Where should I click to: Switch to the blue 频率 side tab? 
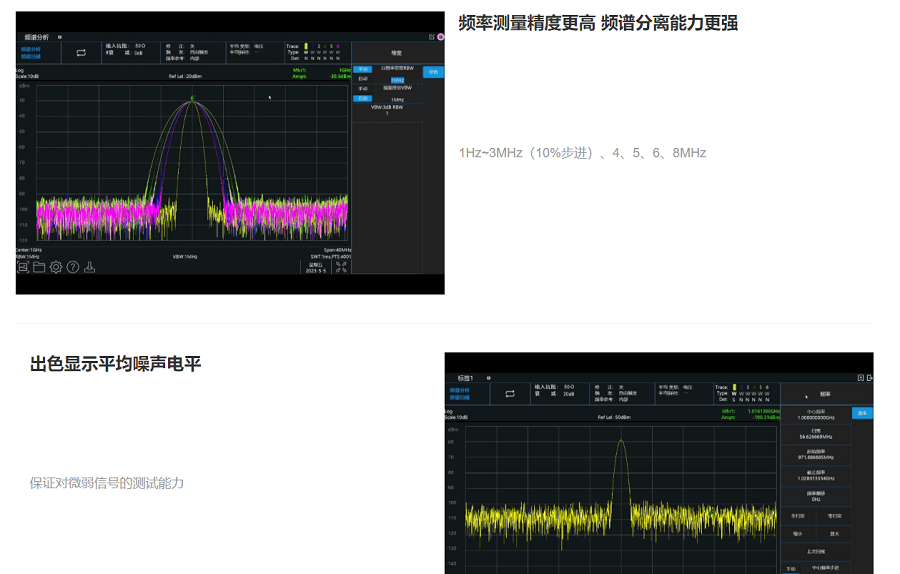pos(862,413)
